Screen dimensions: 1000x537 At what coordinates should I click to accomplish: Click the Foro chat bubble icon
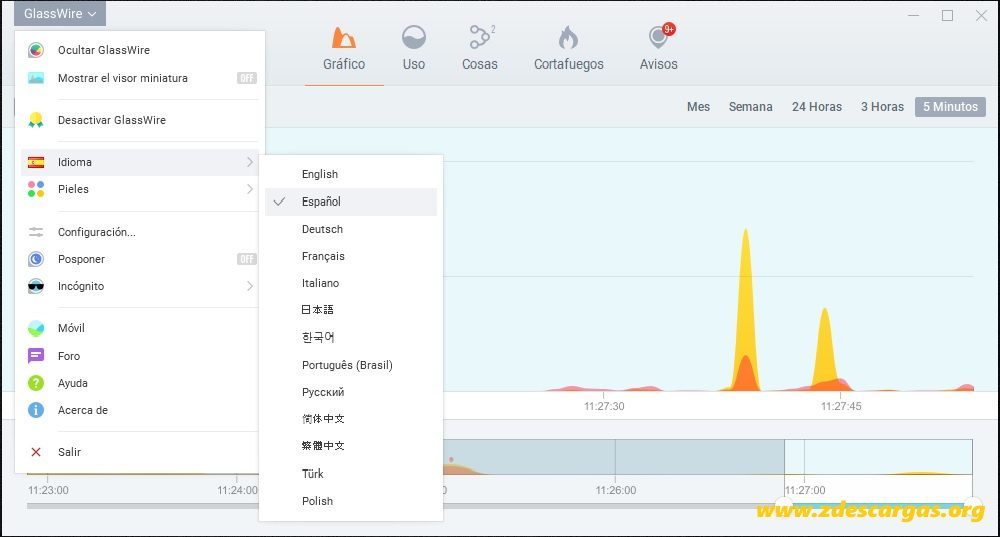[x=36, y=356]
